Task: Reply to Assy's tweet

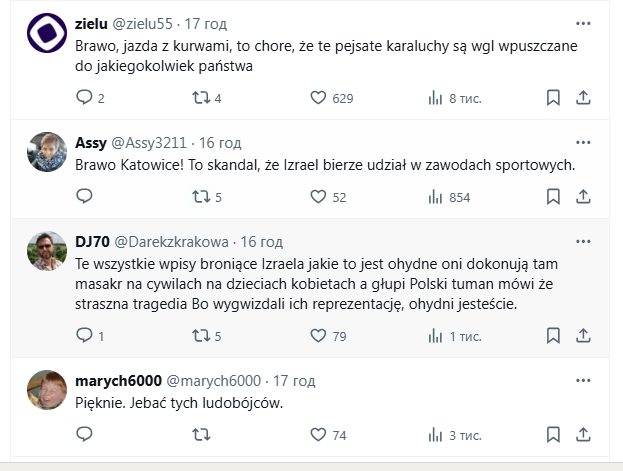Action: click(x=84, y=197)
